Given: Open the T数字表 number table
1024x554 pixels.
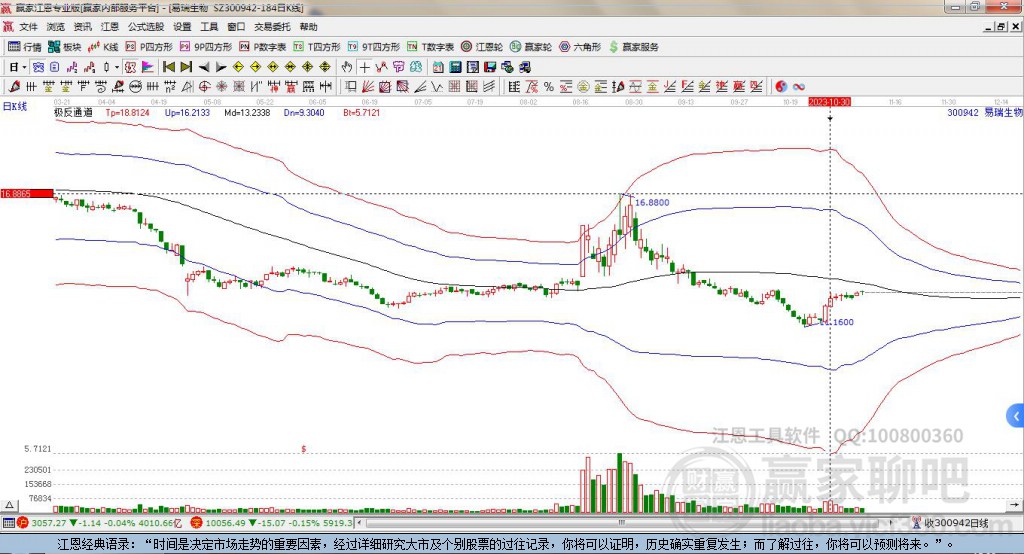Looking at the screenshot, I should point(430,47).
